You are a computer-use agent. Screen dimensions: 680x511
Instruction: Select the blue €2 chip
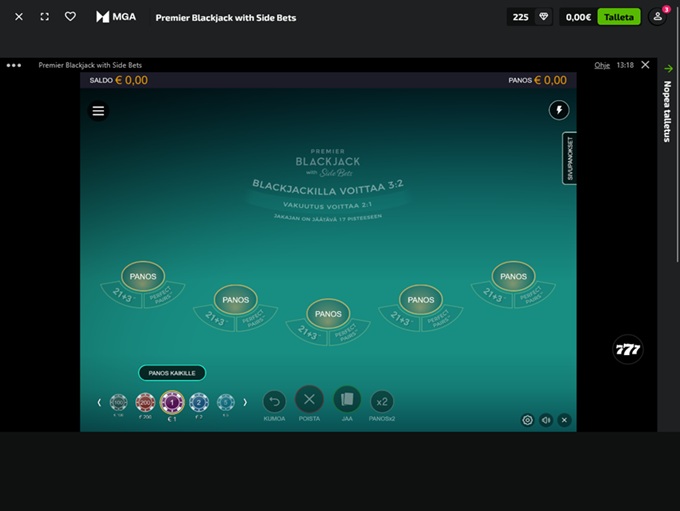tap(199, 402)
